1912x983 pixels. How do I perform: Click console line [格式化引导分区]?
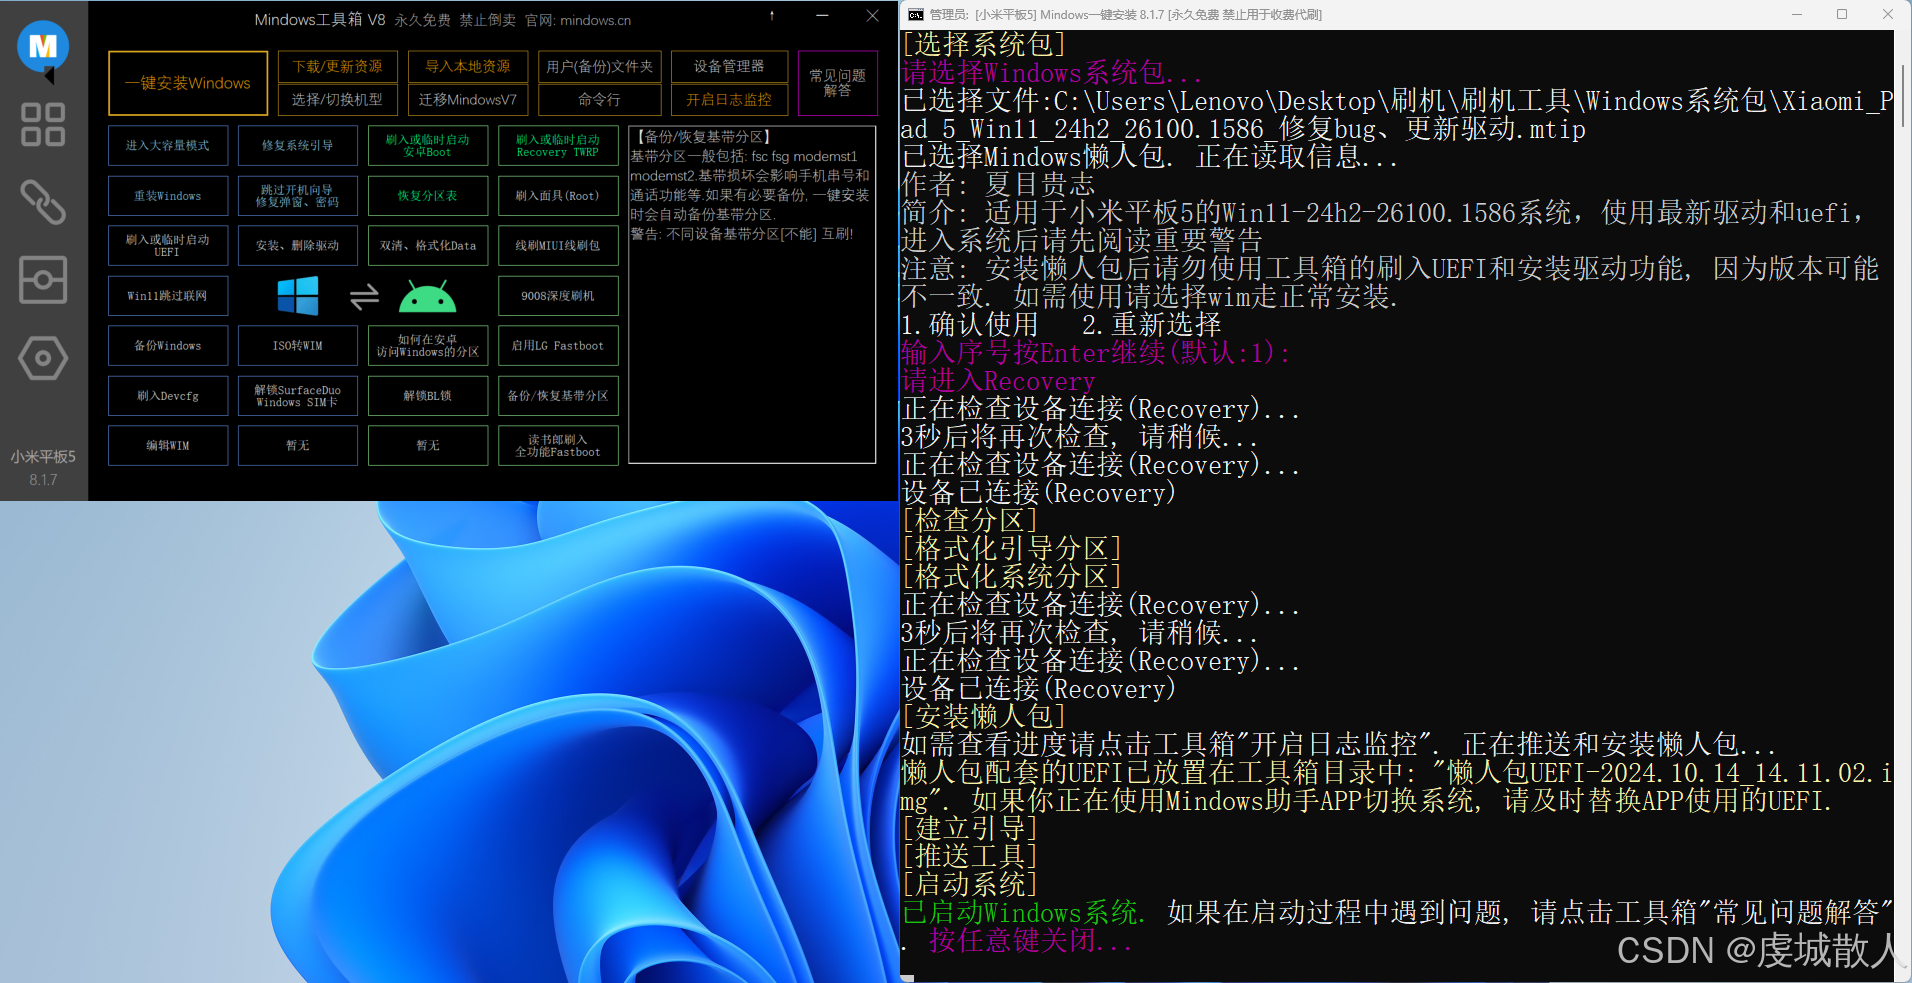point(1012,548)
